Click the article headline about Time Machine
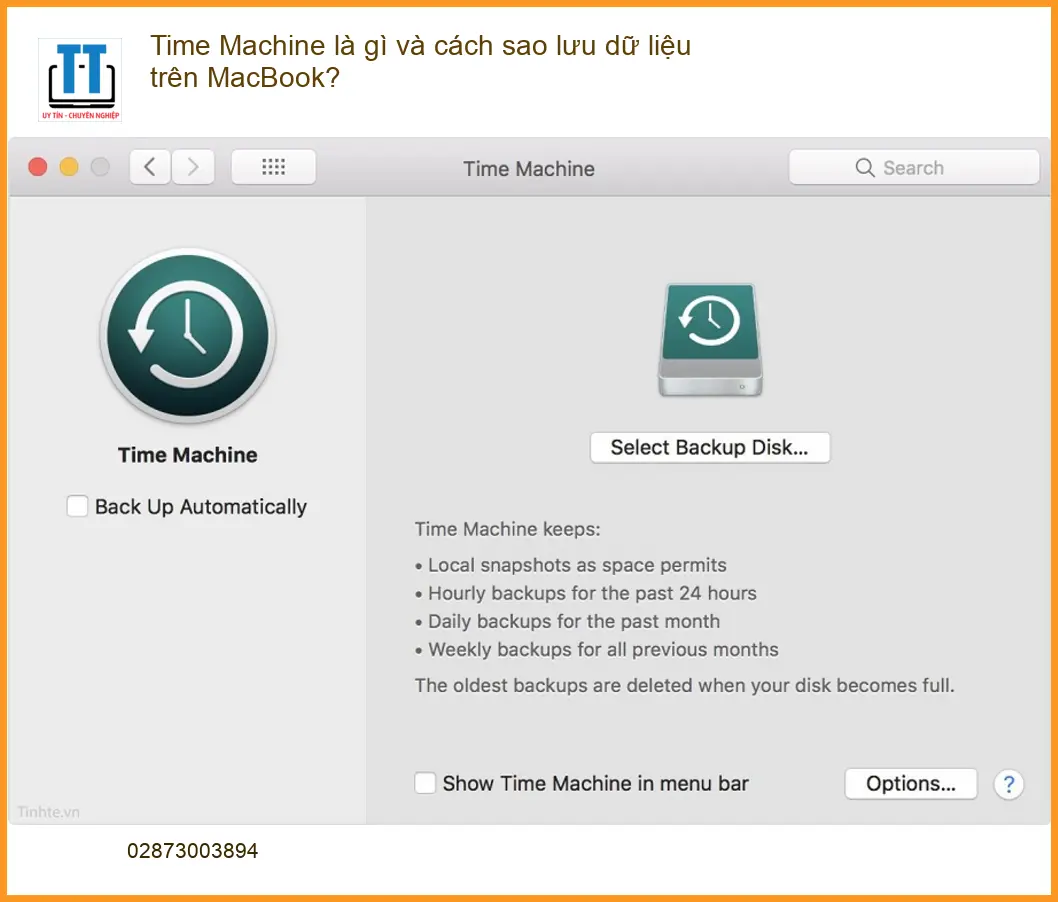This screenshot has height=902, width=1058. coord(420,61)
